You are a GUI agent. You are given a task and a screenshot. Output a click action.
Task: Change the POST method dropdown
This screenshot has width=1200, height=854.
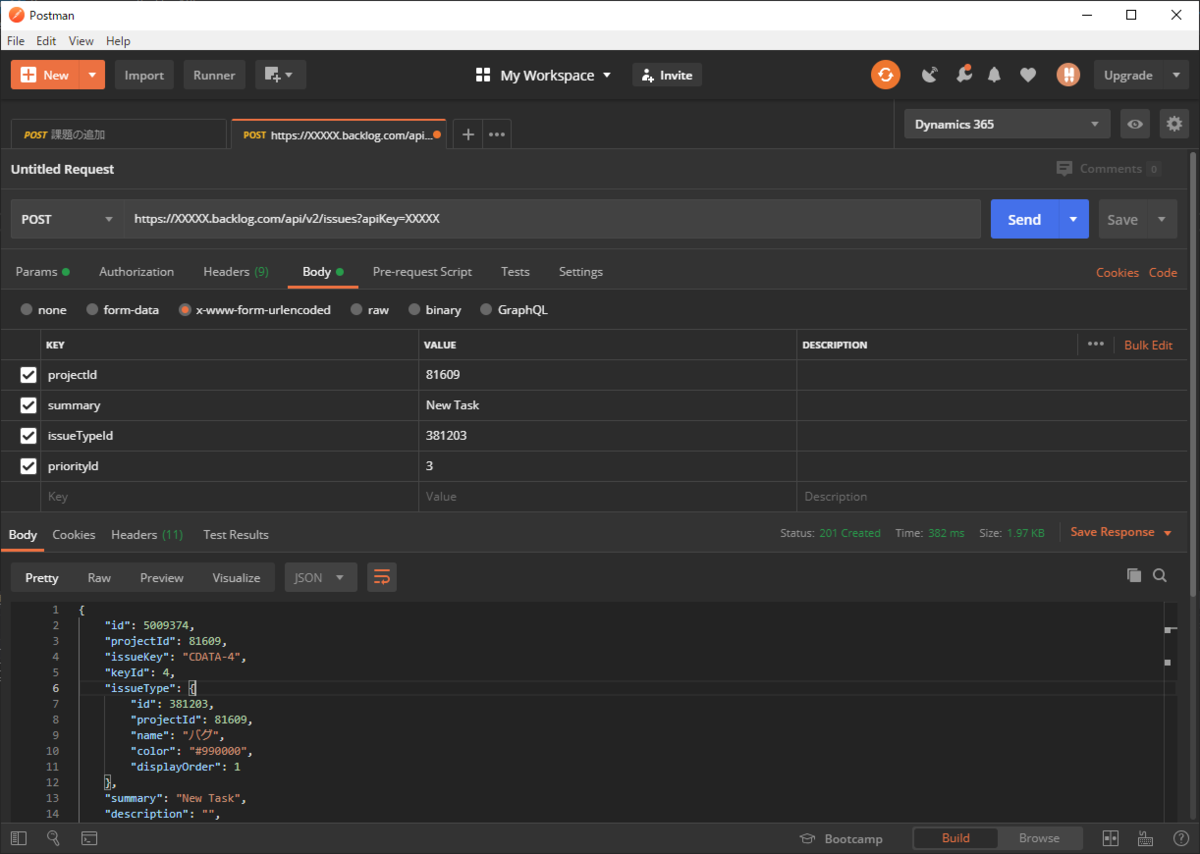[x=67, y=219]
